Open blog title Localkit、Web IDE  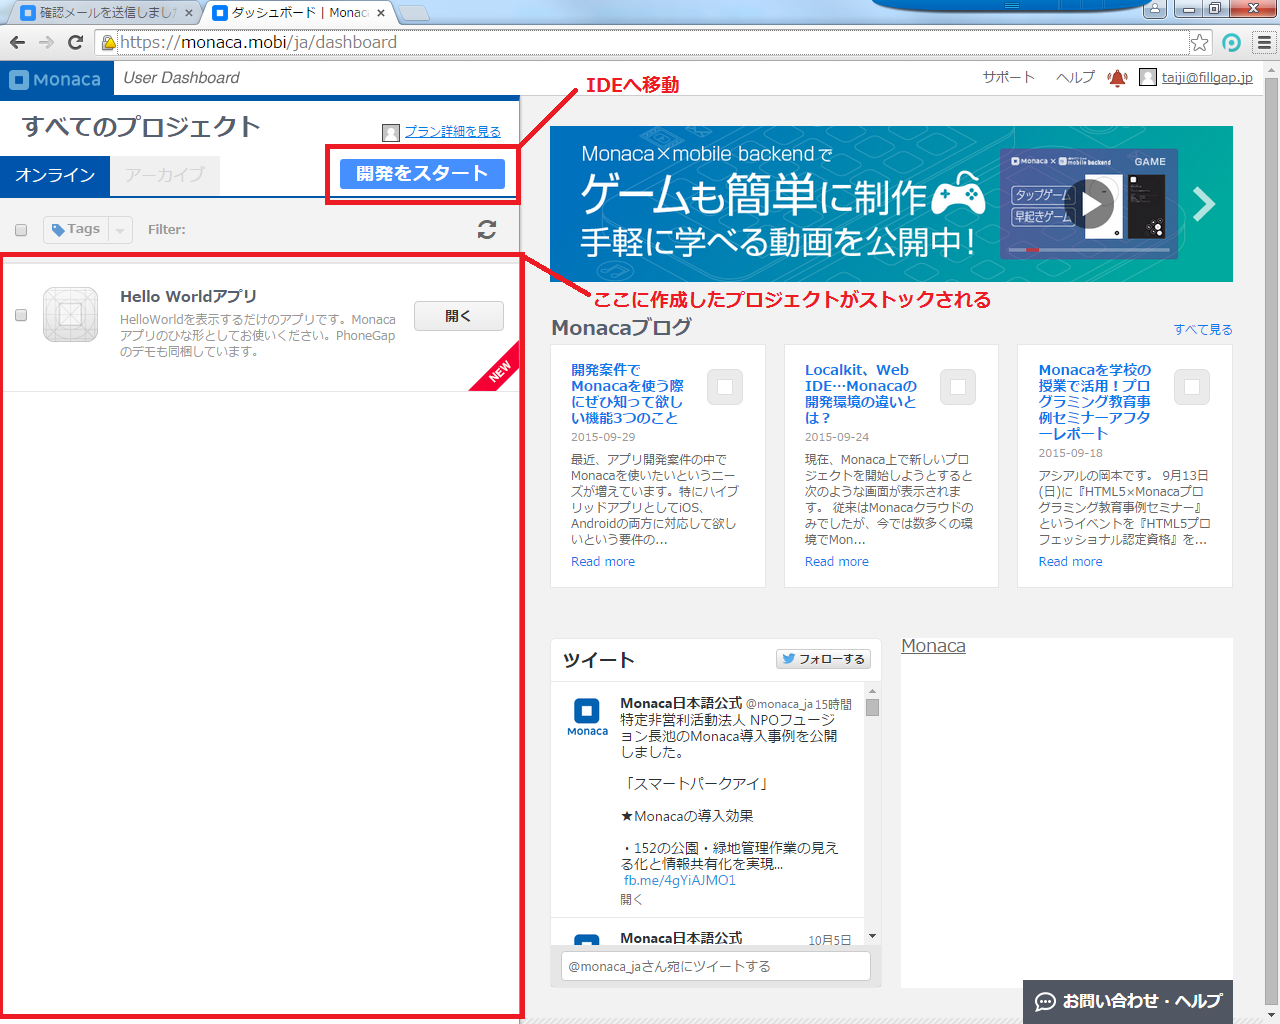[861, 394]
